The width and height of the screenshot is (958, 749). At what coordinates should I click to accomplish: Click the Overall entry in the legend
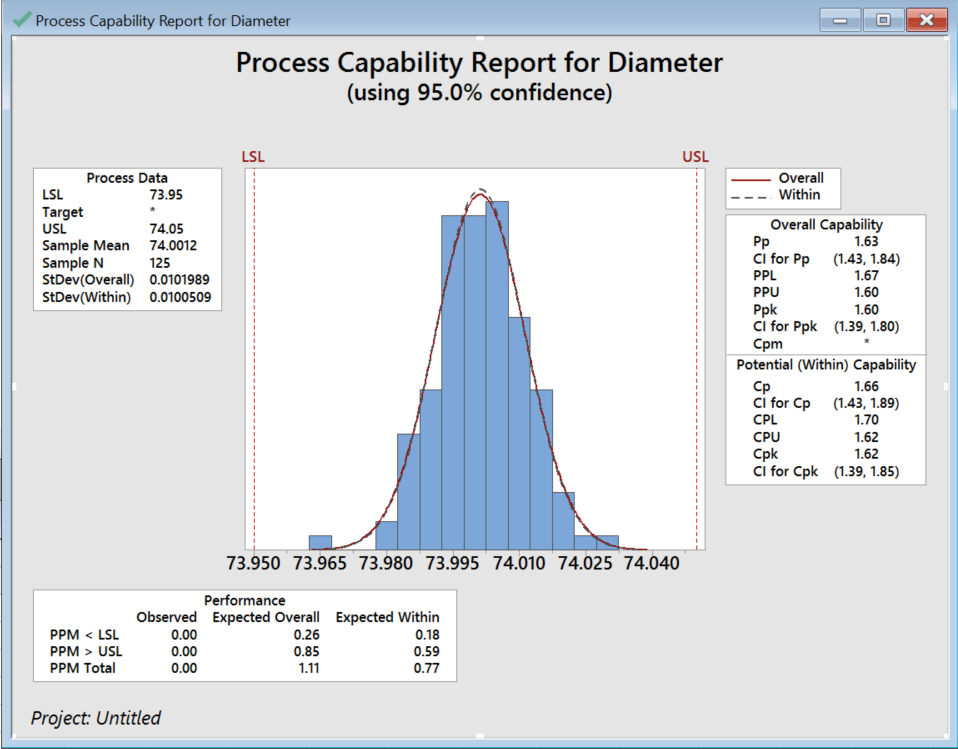point(800,178)
